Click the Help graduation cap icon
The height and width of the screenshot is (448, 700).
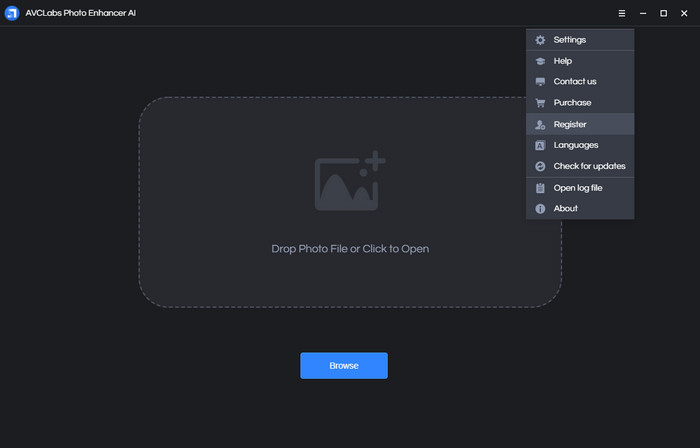(x=540, y=61)
